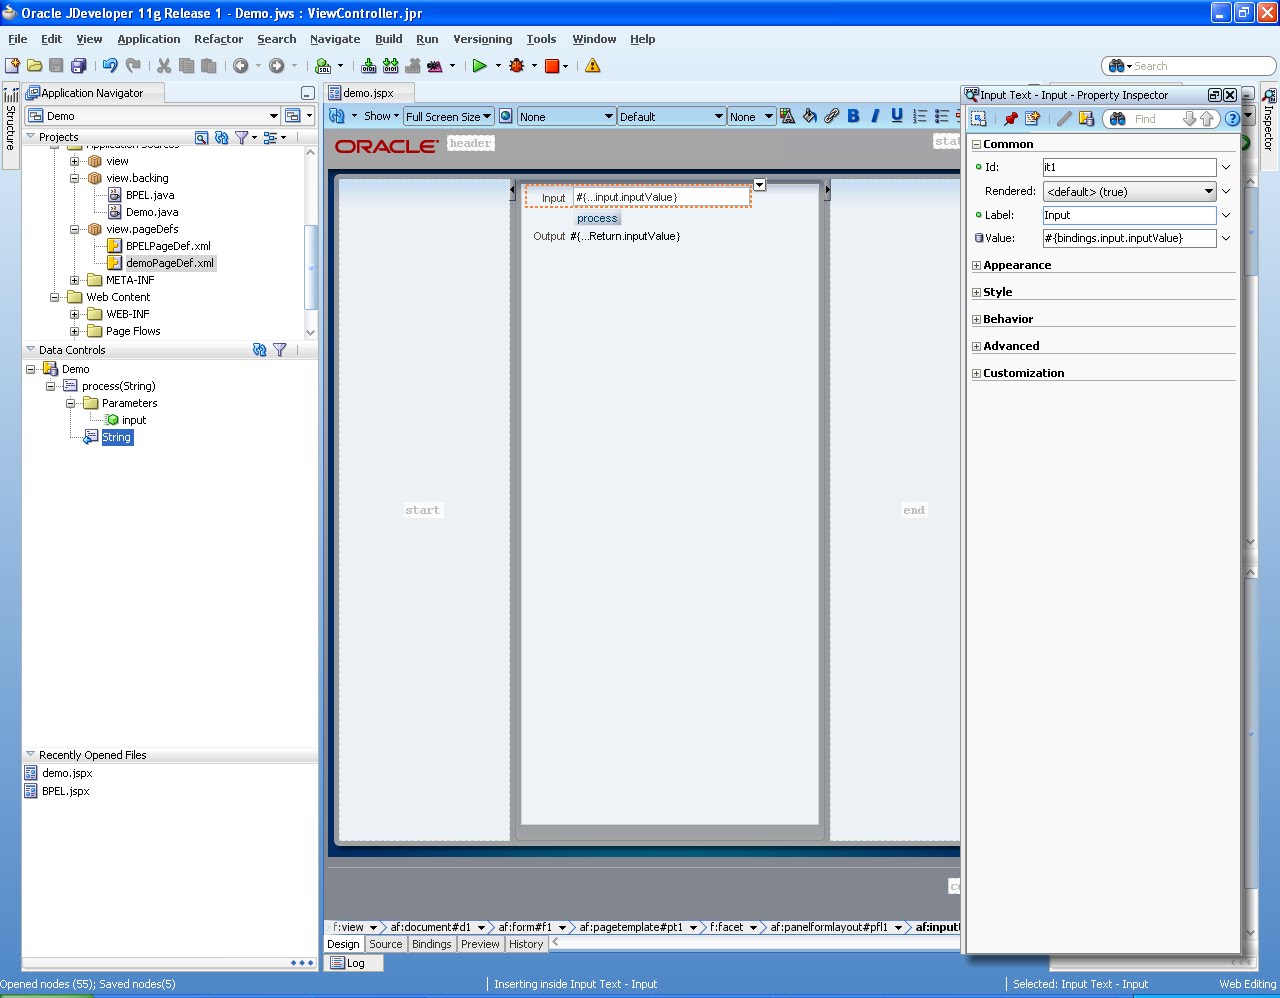The height and width of the screenshot is (998, 1280).
Task: Click the af:form#f1 breadcrumb item
Action: point(525,927)
